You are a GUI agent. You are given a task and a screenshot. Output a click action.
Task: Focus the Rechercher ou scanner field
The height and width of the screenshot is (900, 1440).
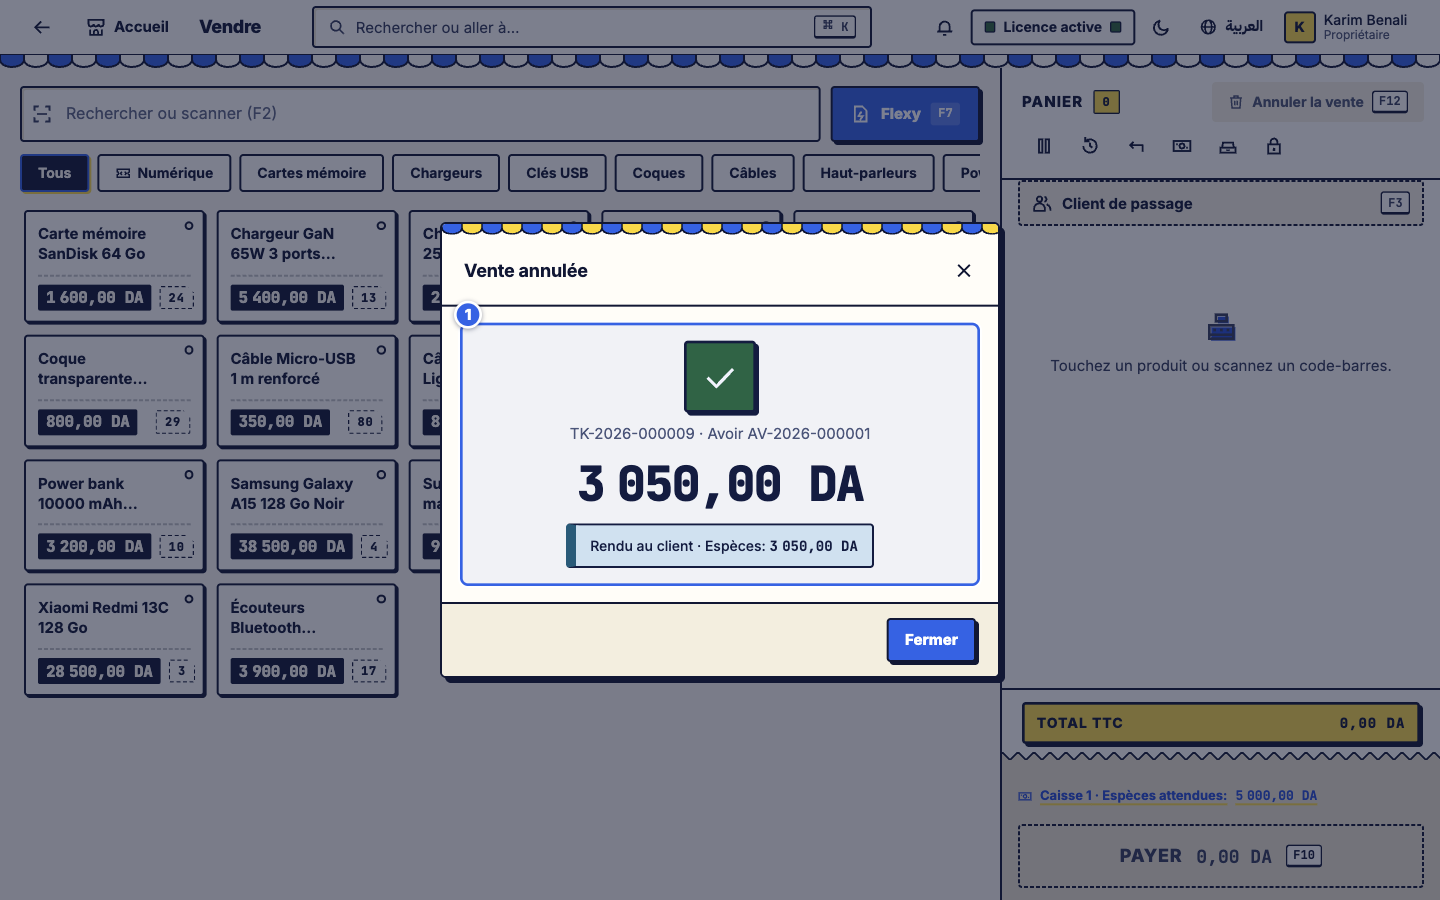tap(420, 114)
